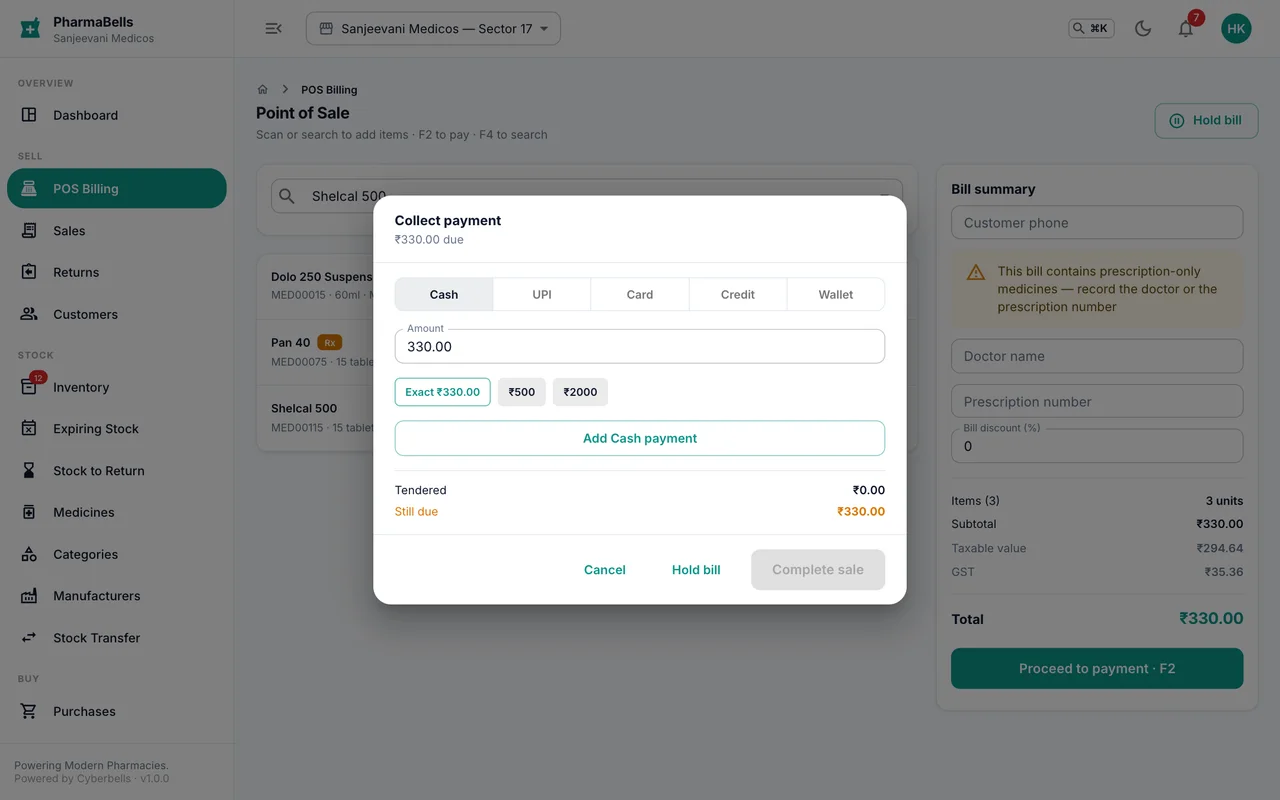Select the Medicines icon in sidebar
1280x800 pixels.
[29, 512]
